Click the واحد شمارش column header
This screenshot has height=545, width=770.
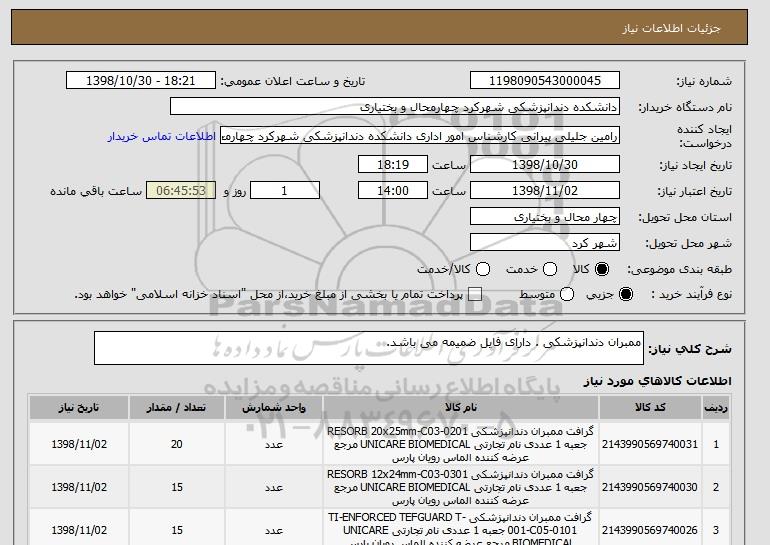(274, 408)
